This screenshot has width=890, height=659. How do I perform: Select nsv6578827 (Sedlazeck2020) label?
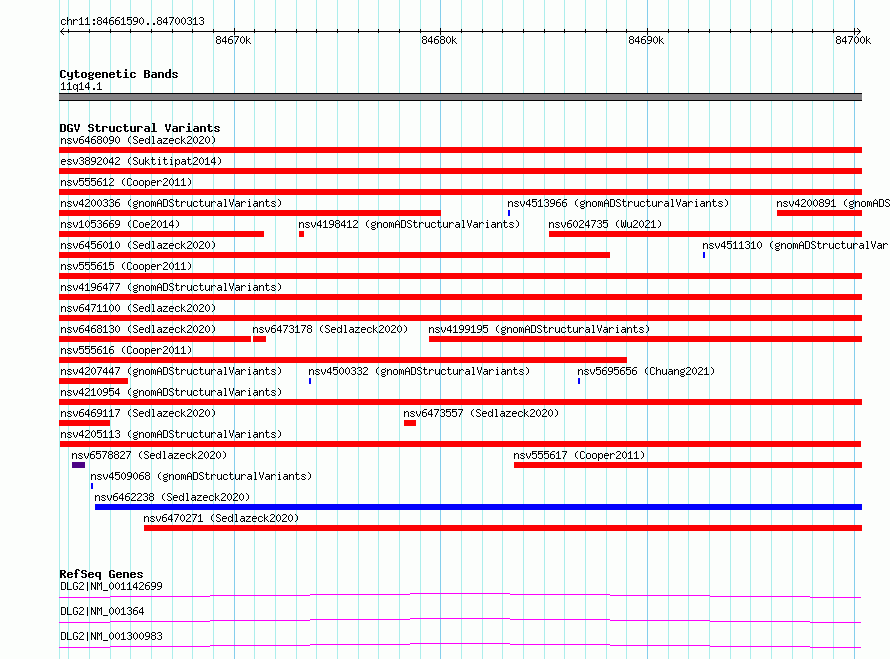pyautogui.click(x=149, y=455)
